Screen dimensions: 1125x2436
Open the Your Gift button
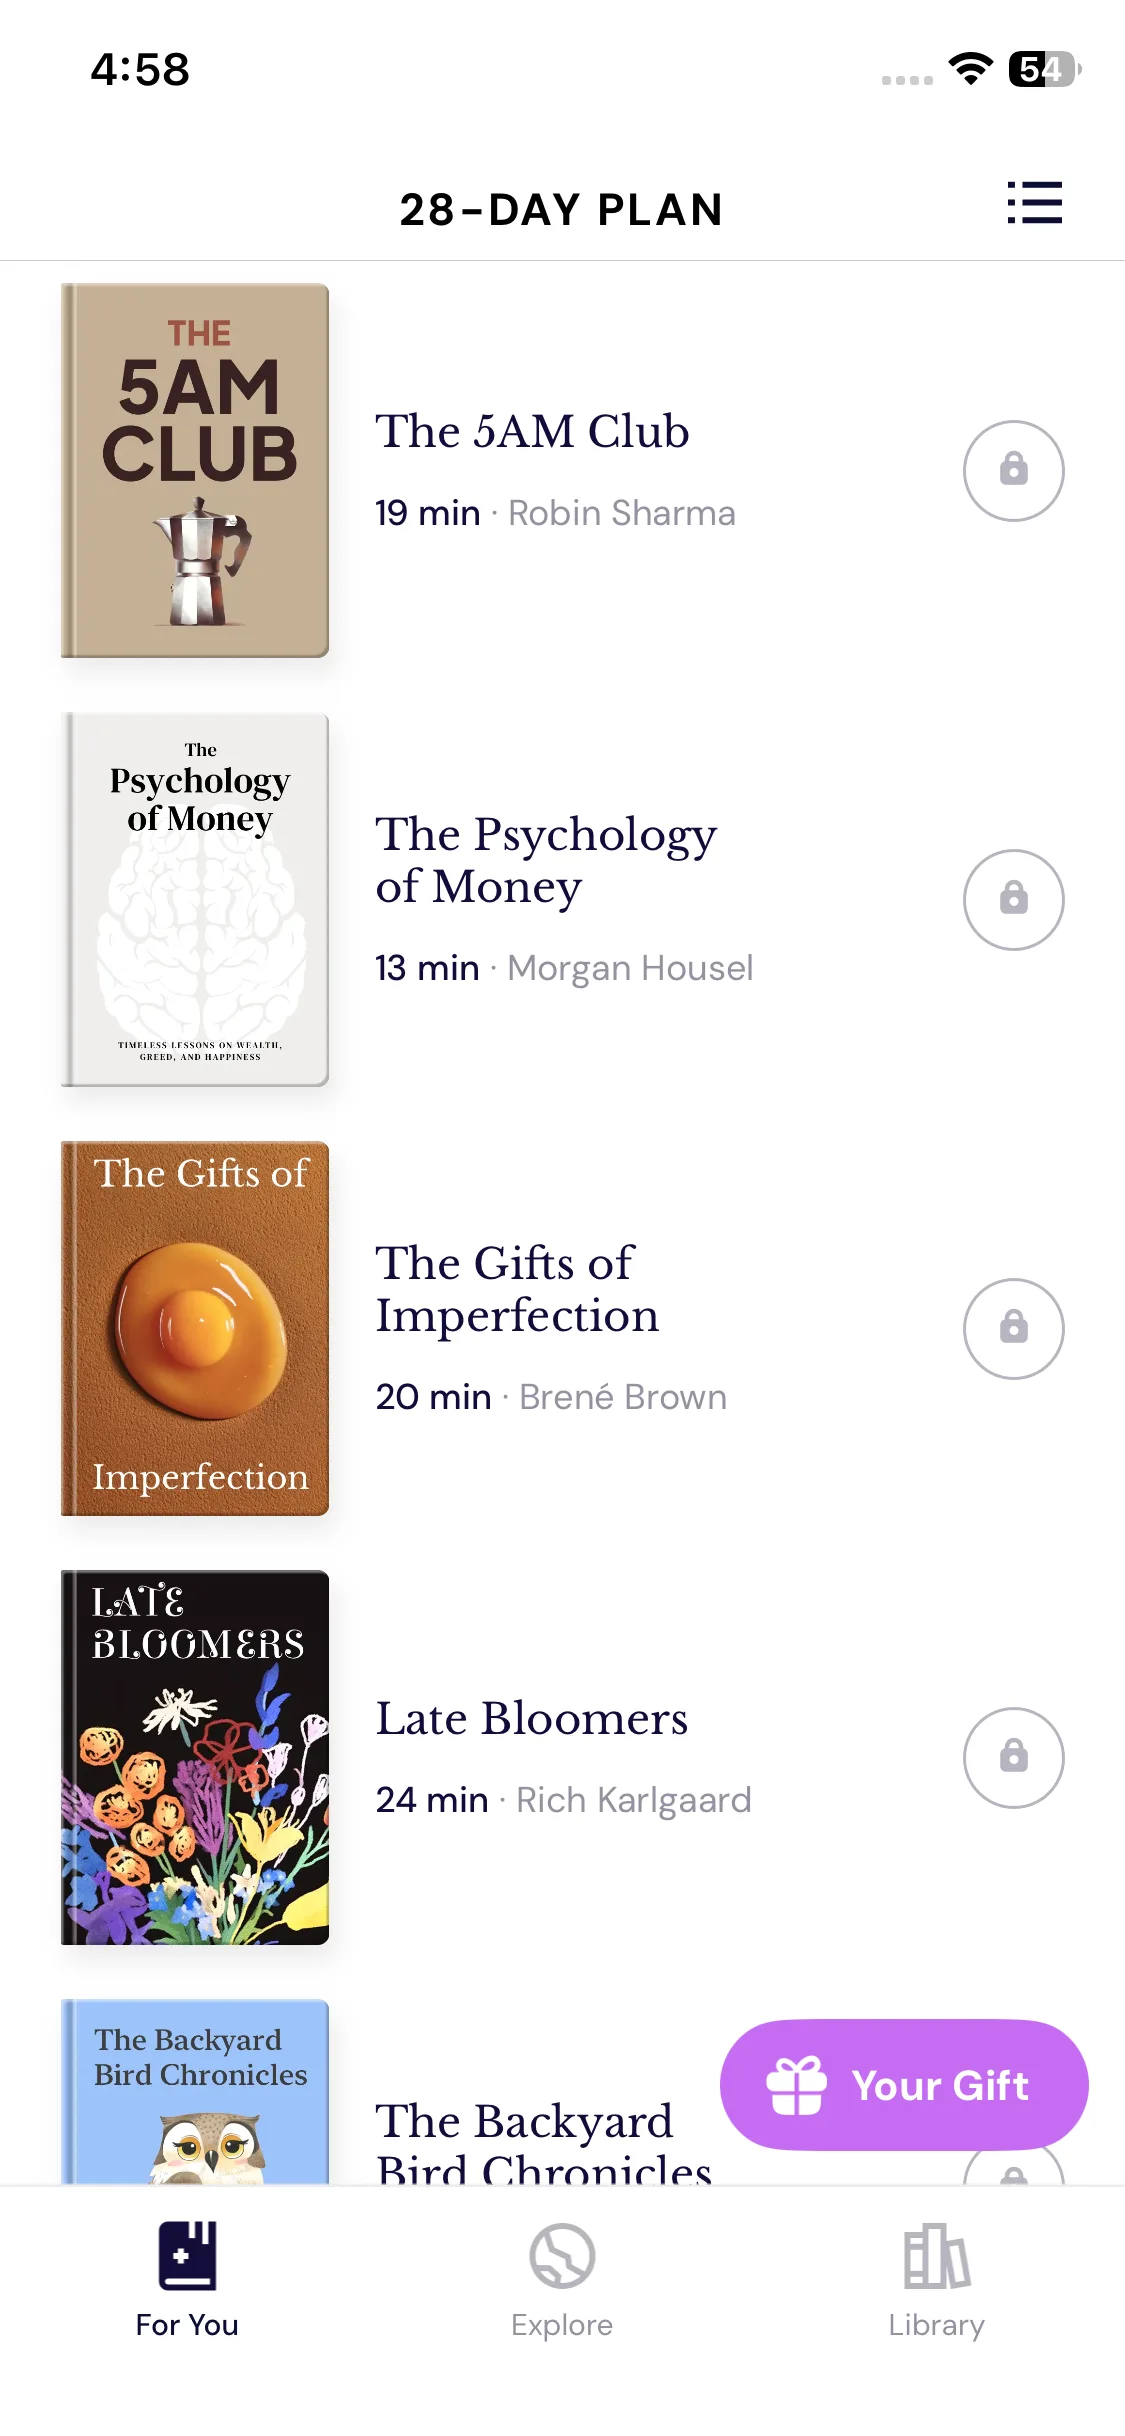point(904,2085)
